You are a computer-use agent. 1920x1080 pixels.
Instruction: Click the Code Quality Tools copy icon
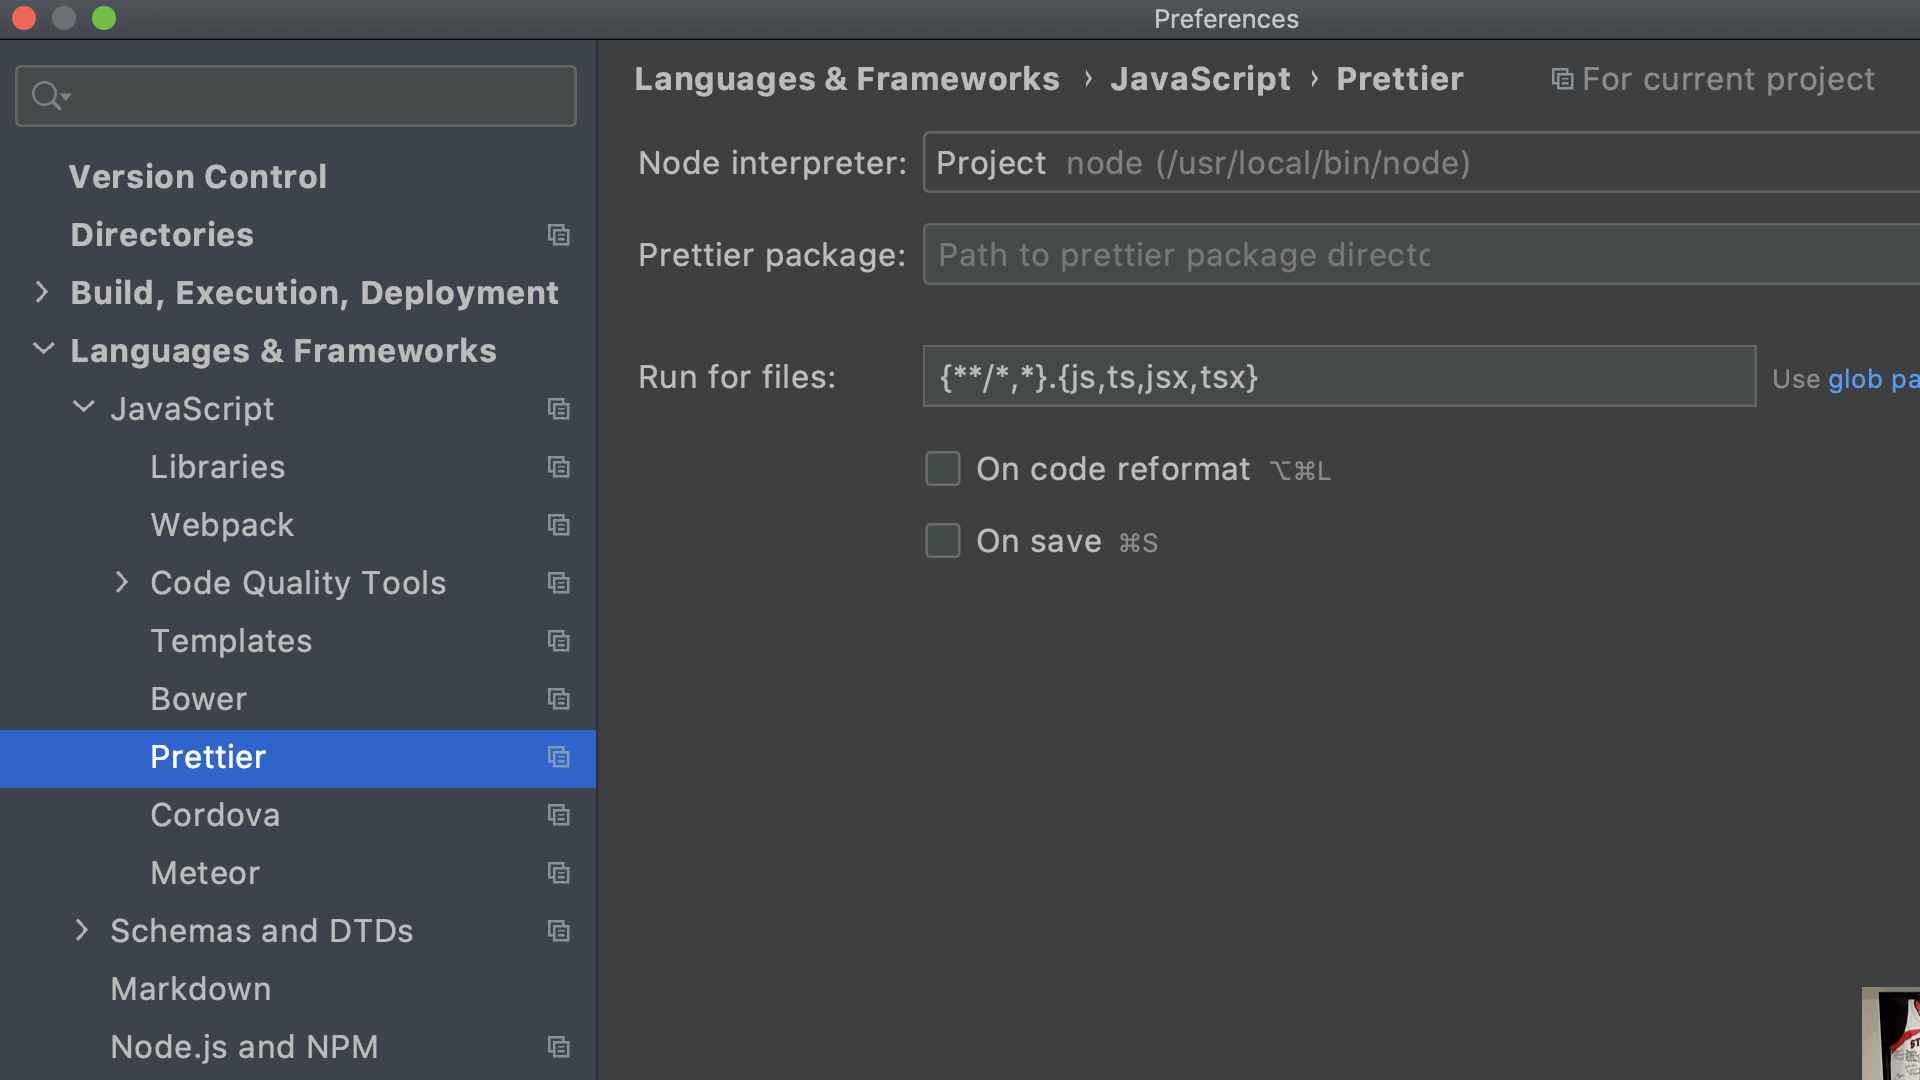[559, 583]
